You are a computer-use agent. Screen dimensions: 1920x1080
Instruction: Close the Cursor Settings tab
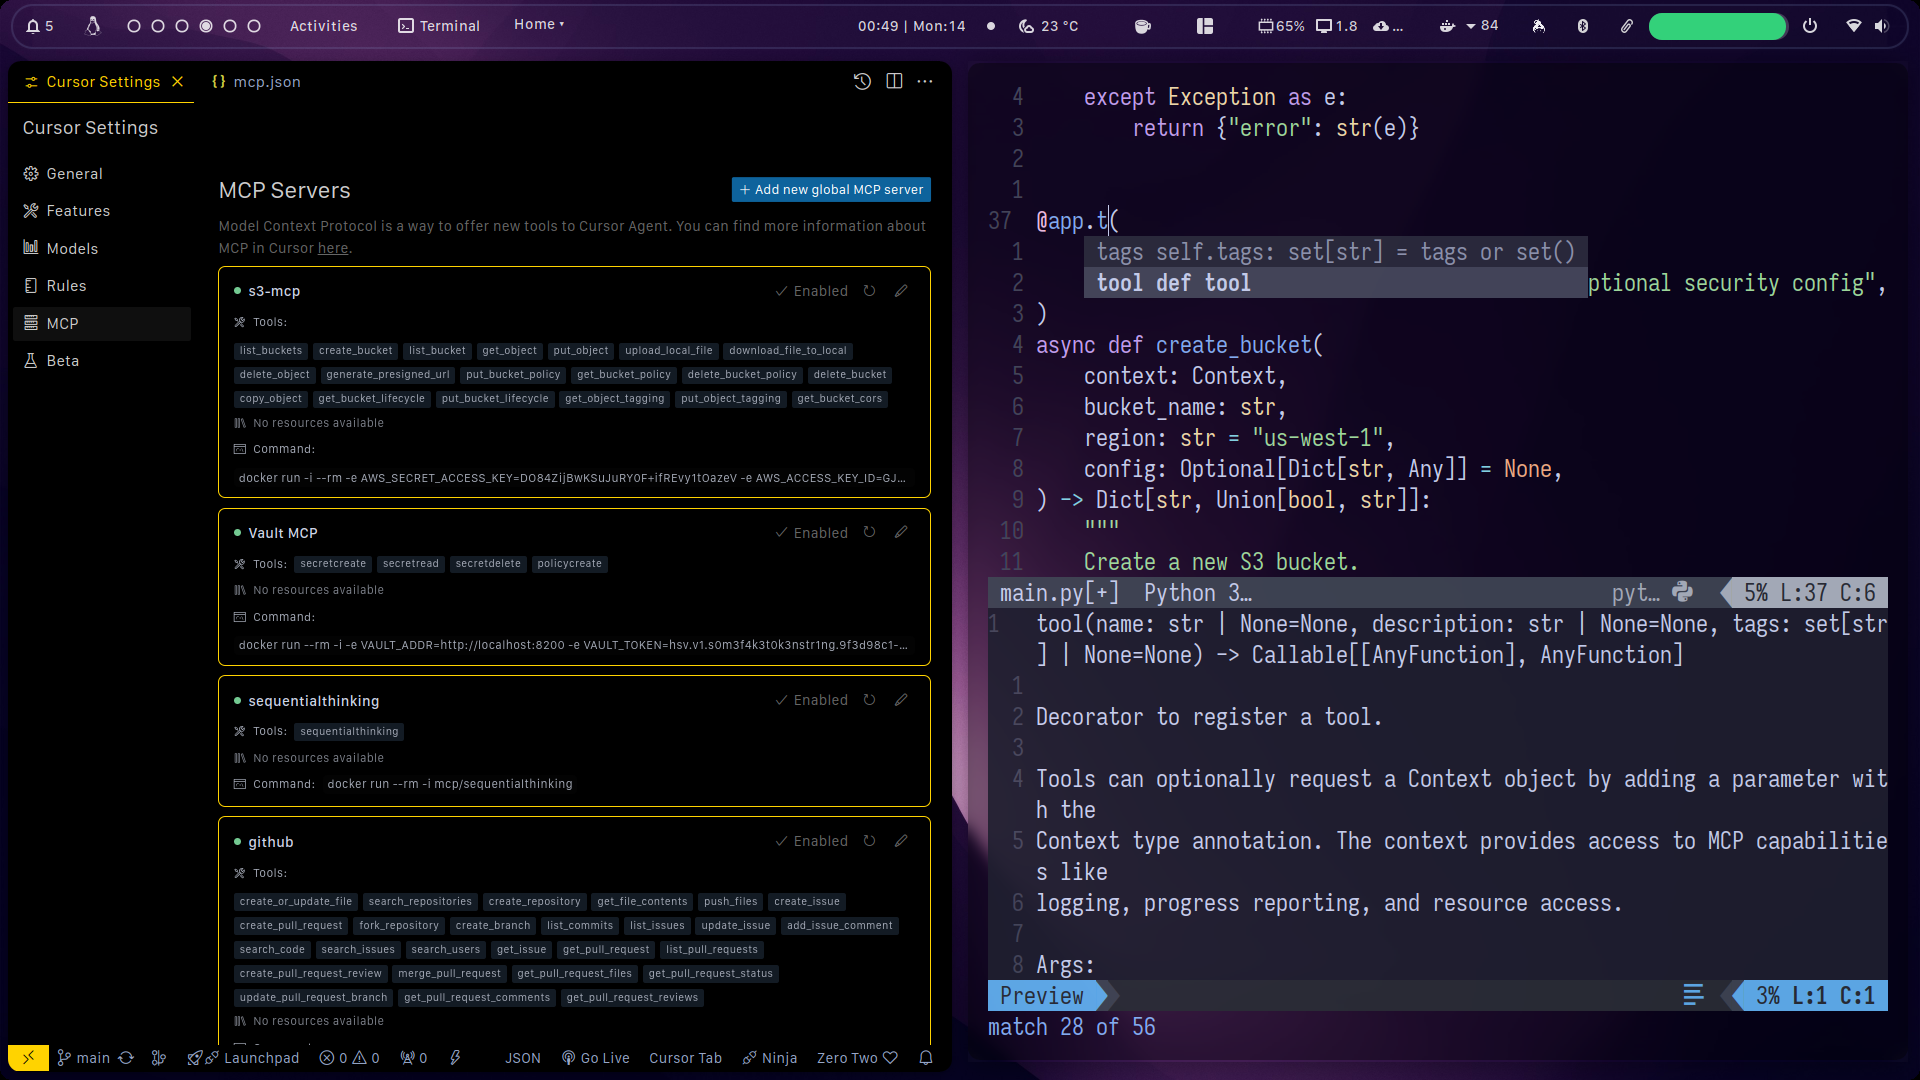click(x=178, y=82)
